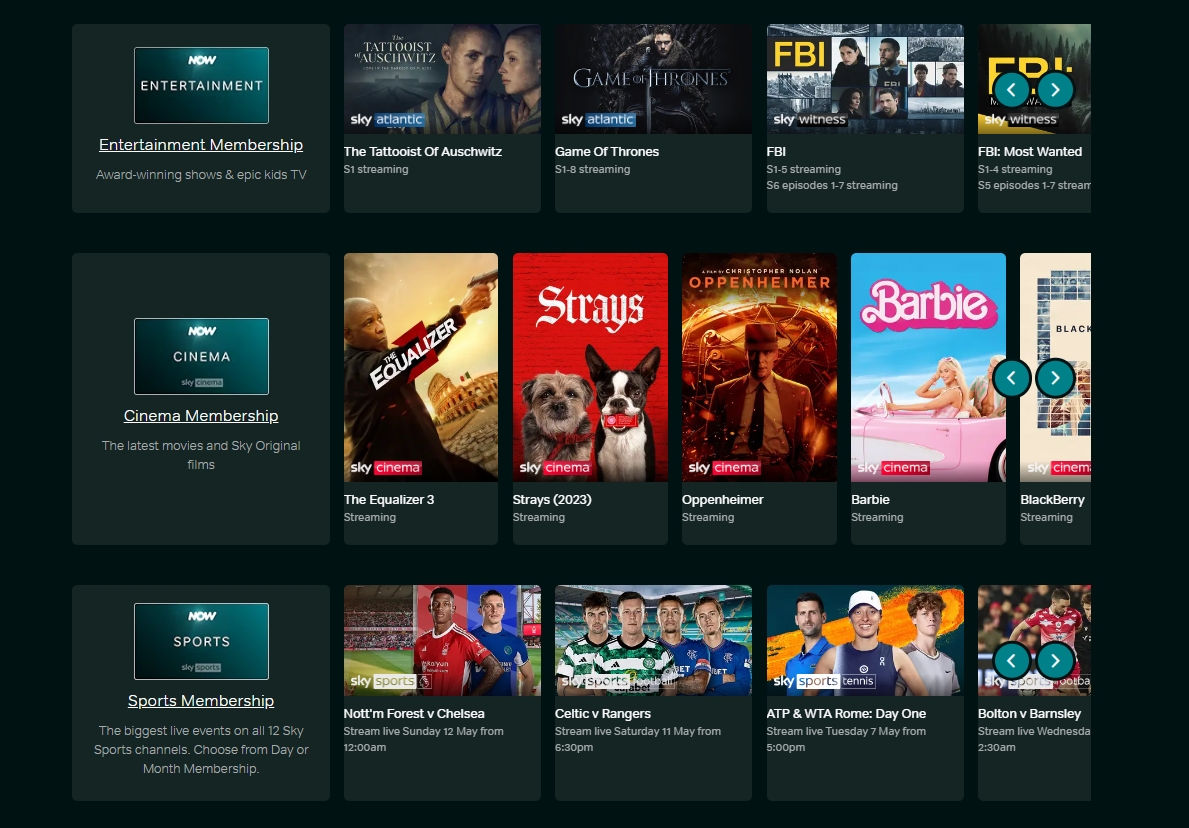Open the NOW Entertainment logo tile
The width and height of the screenshot is (1189, 828).
[201, 85]
